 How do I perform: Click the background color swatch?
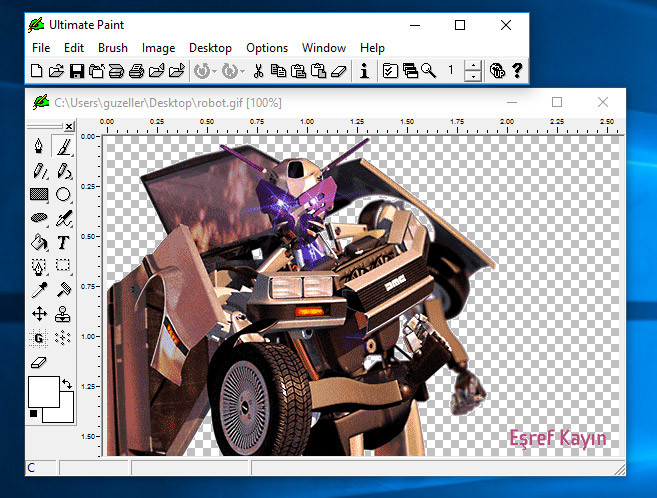[x=67, y=413]
